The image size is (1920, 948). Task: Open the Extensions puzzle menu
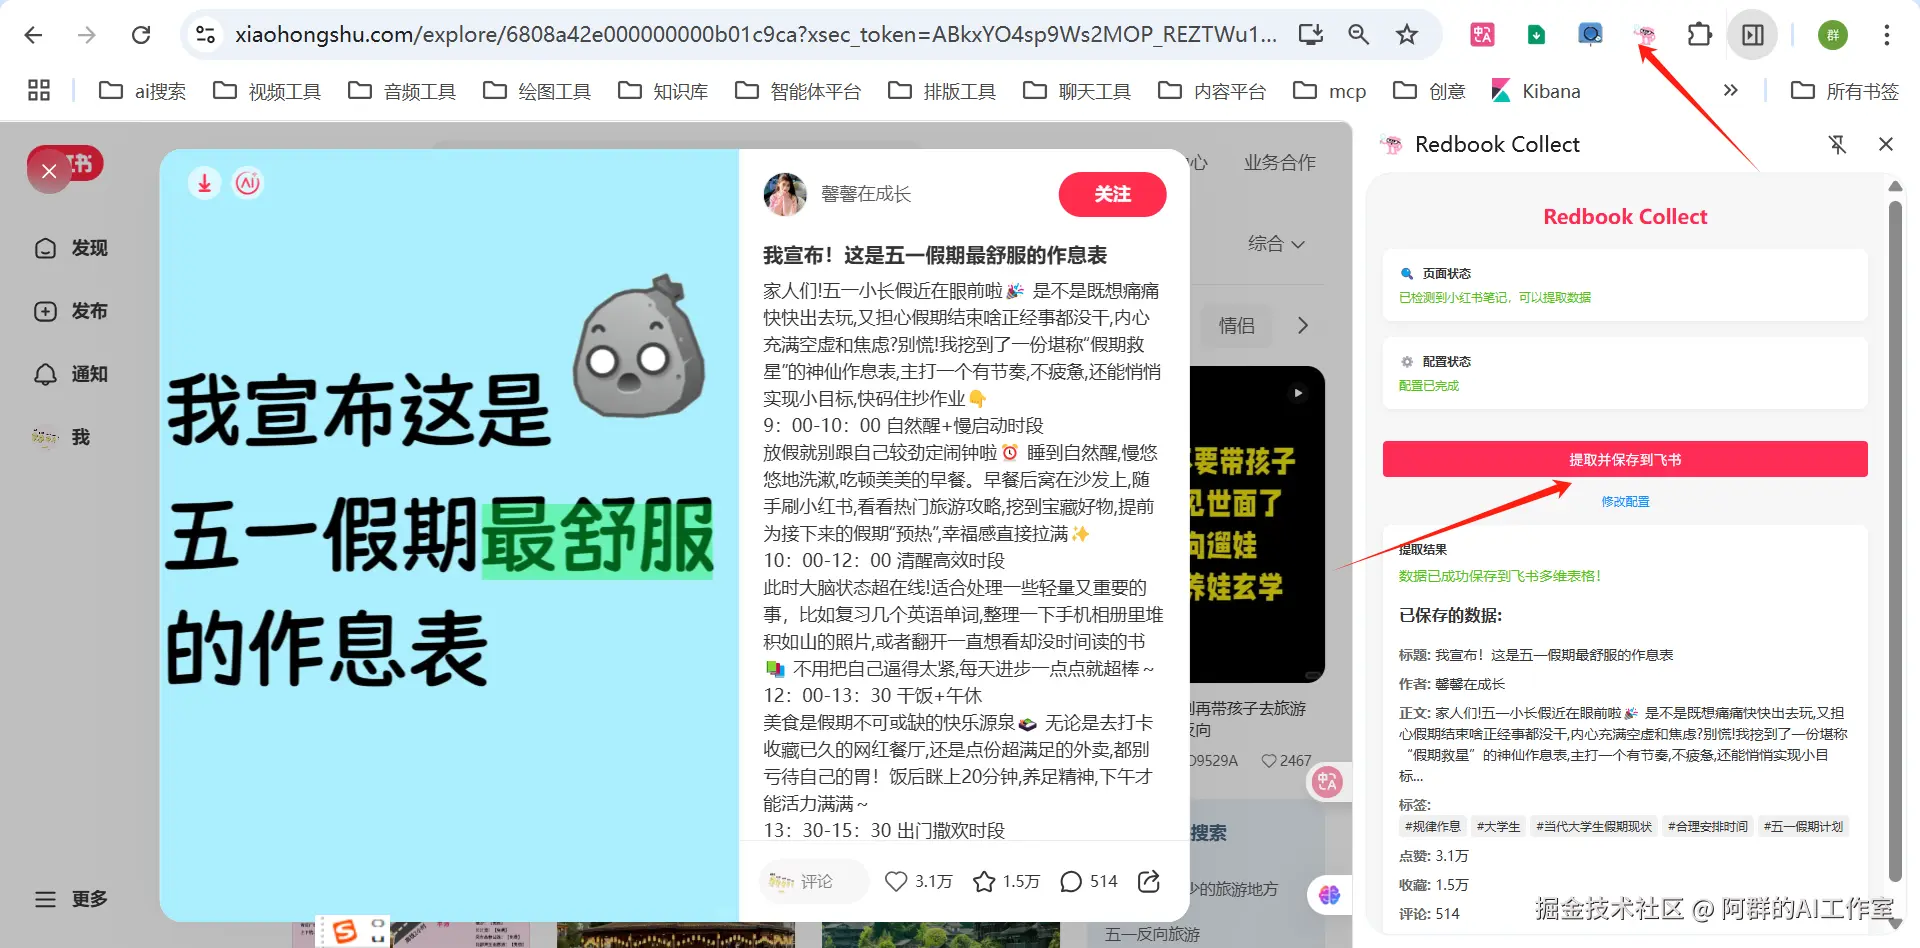(x=1699, y=35)
